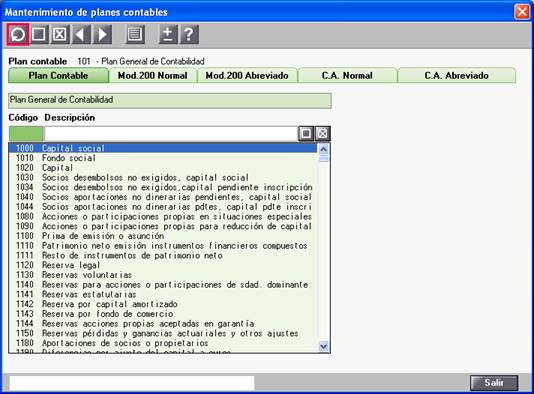Select row 1030 Socios desembolsos no exigidos

163,177
